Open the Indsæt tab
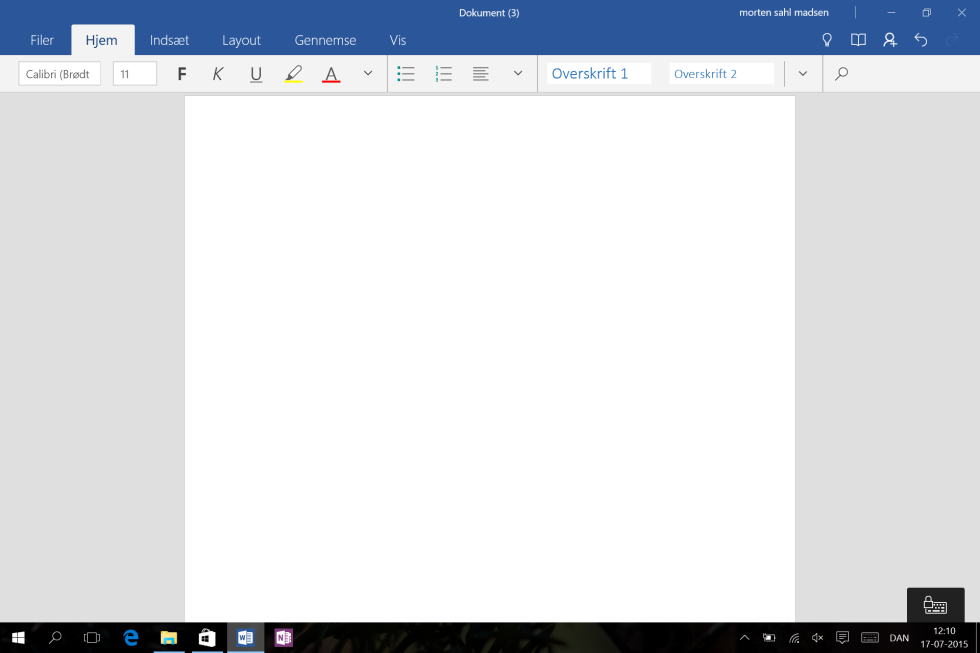The image size is (980, 653). click(x=169, y=40)
